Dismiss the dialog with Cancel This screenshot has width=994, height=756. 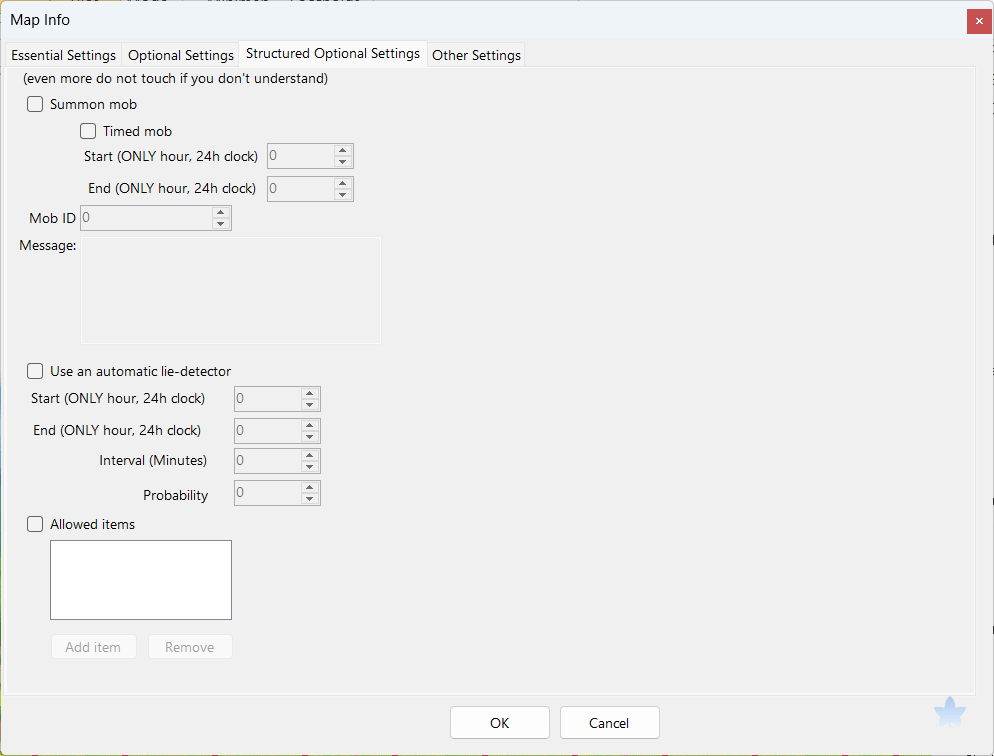pos(609,722)
